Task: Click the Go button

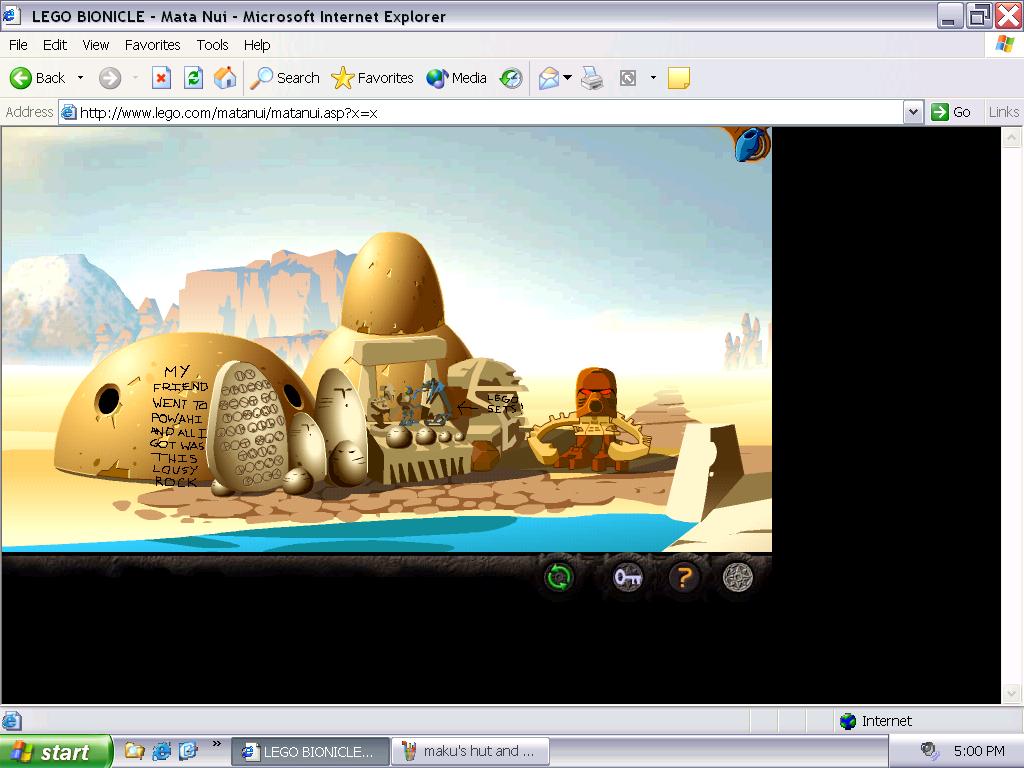Action: click(951, 112)
